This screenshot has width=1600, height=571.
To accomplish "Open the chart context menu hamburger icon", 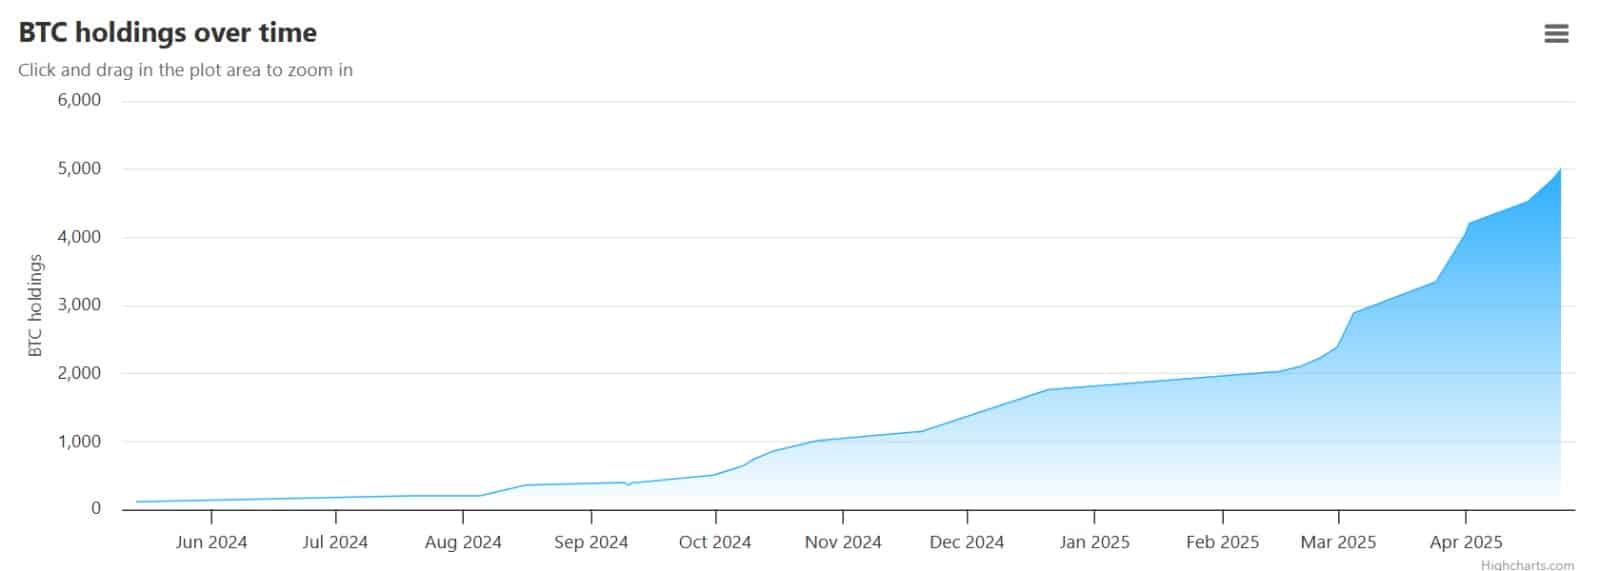I will (x=1556, y=34).
